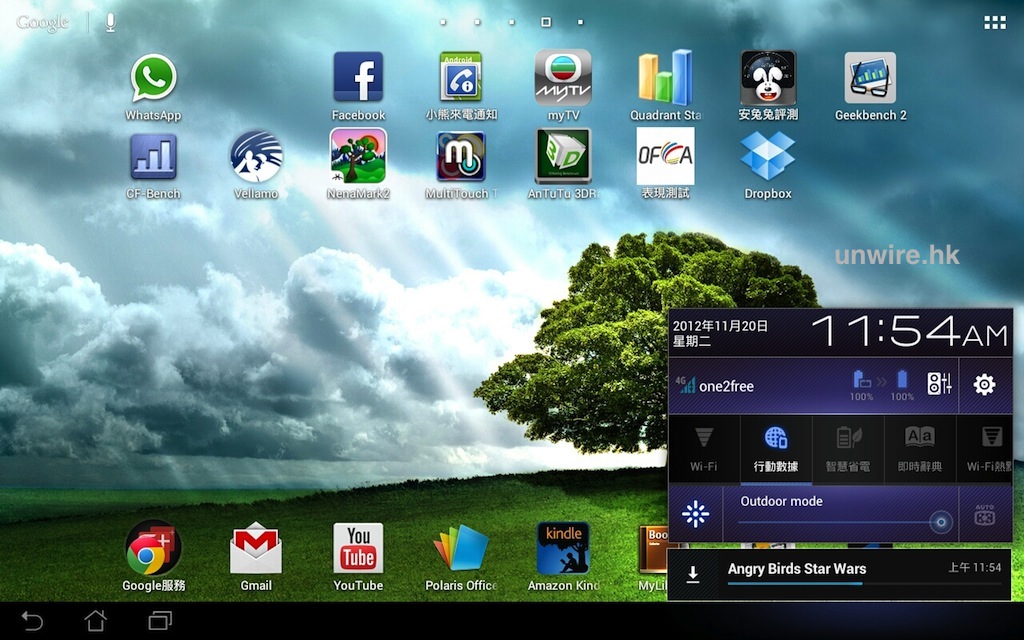
Task: Open settings via the gear icon
Action: pos(984,385)
